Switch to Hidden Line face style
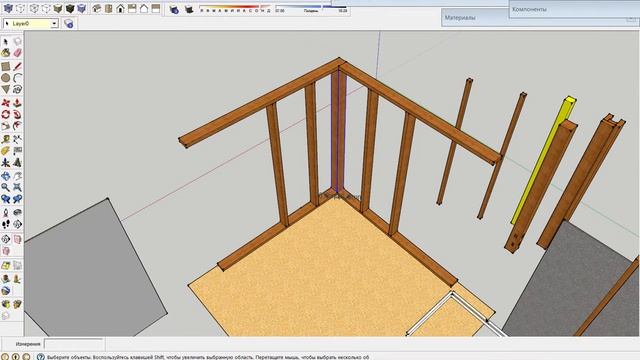 click(x=46, y=8)
